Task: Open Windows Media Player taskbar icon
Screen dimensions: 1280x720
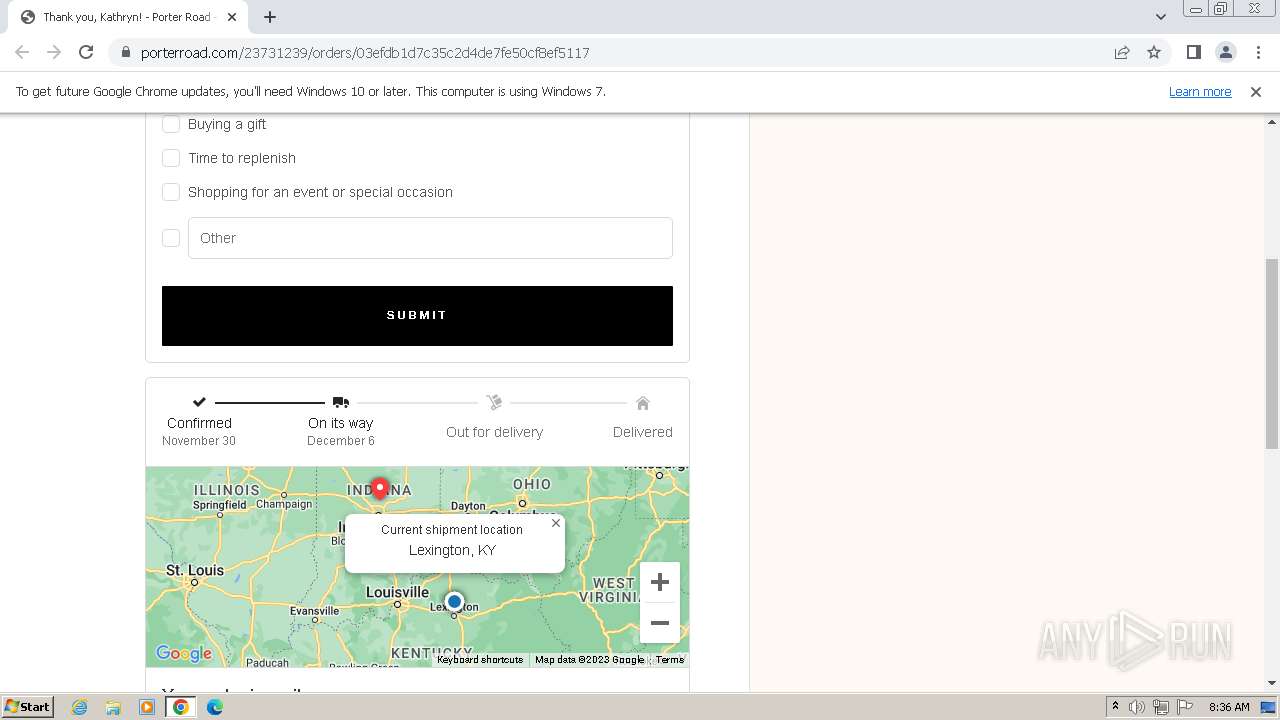Action: coord(147,707)
